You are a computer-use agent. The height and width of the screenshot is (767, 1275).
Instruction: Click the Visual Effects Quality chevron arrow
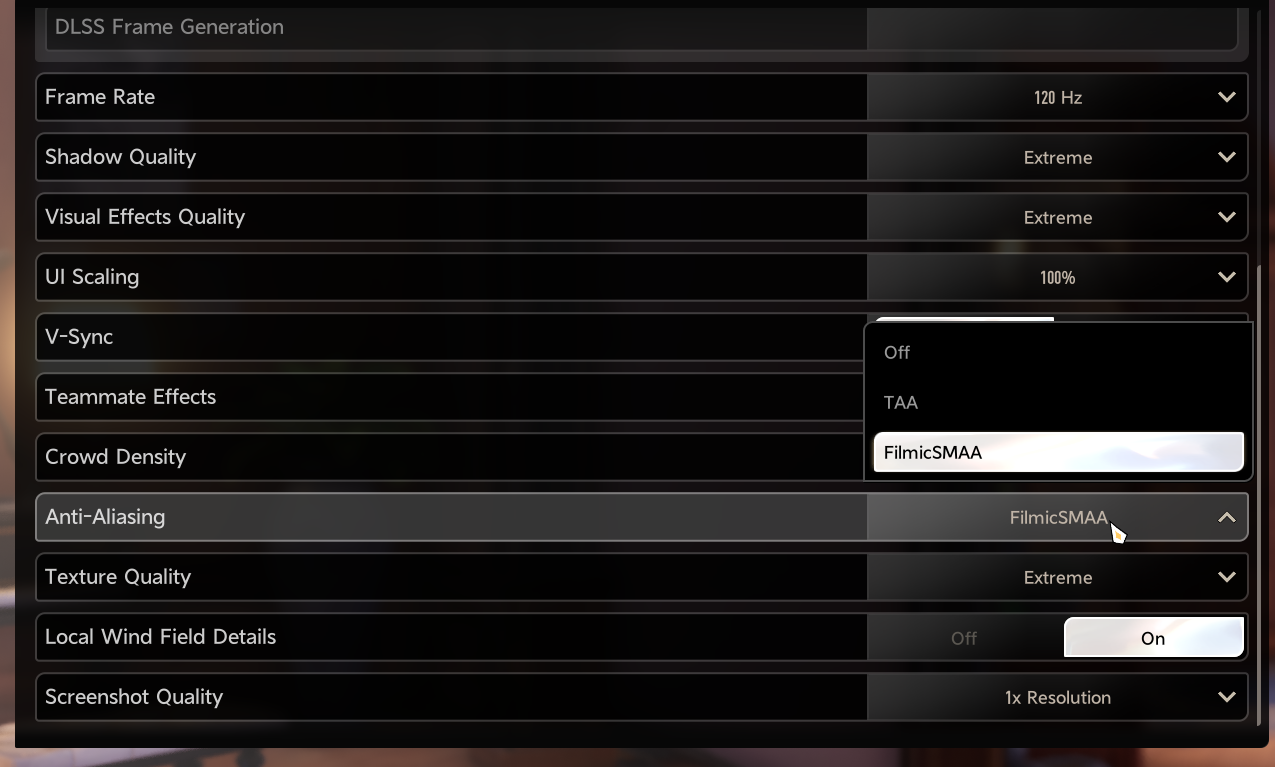(1226, 217)
